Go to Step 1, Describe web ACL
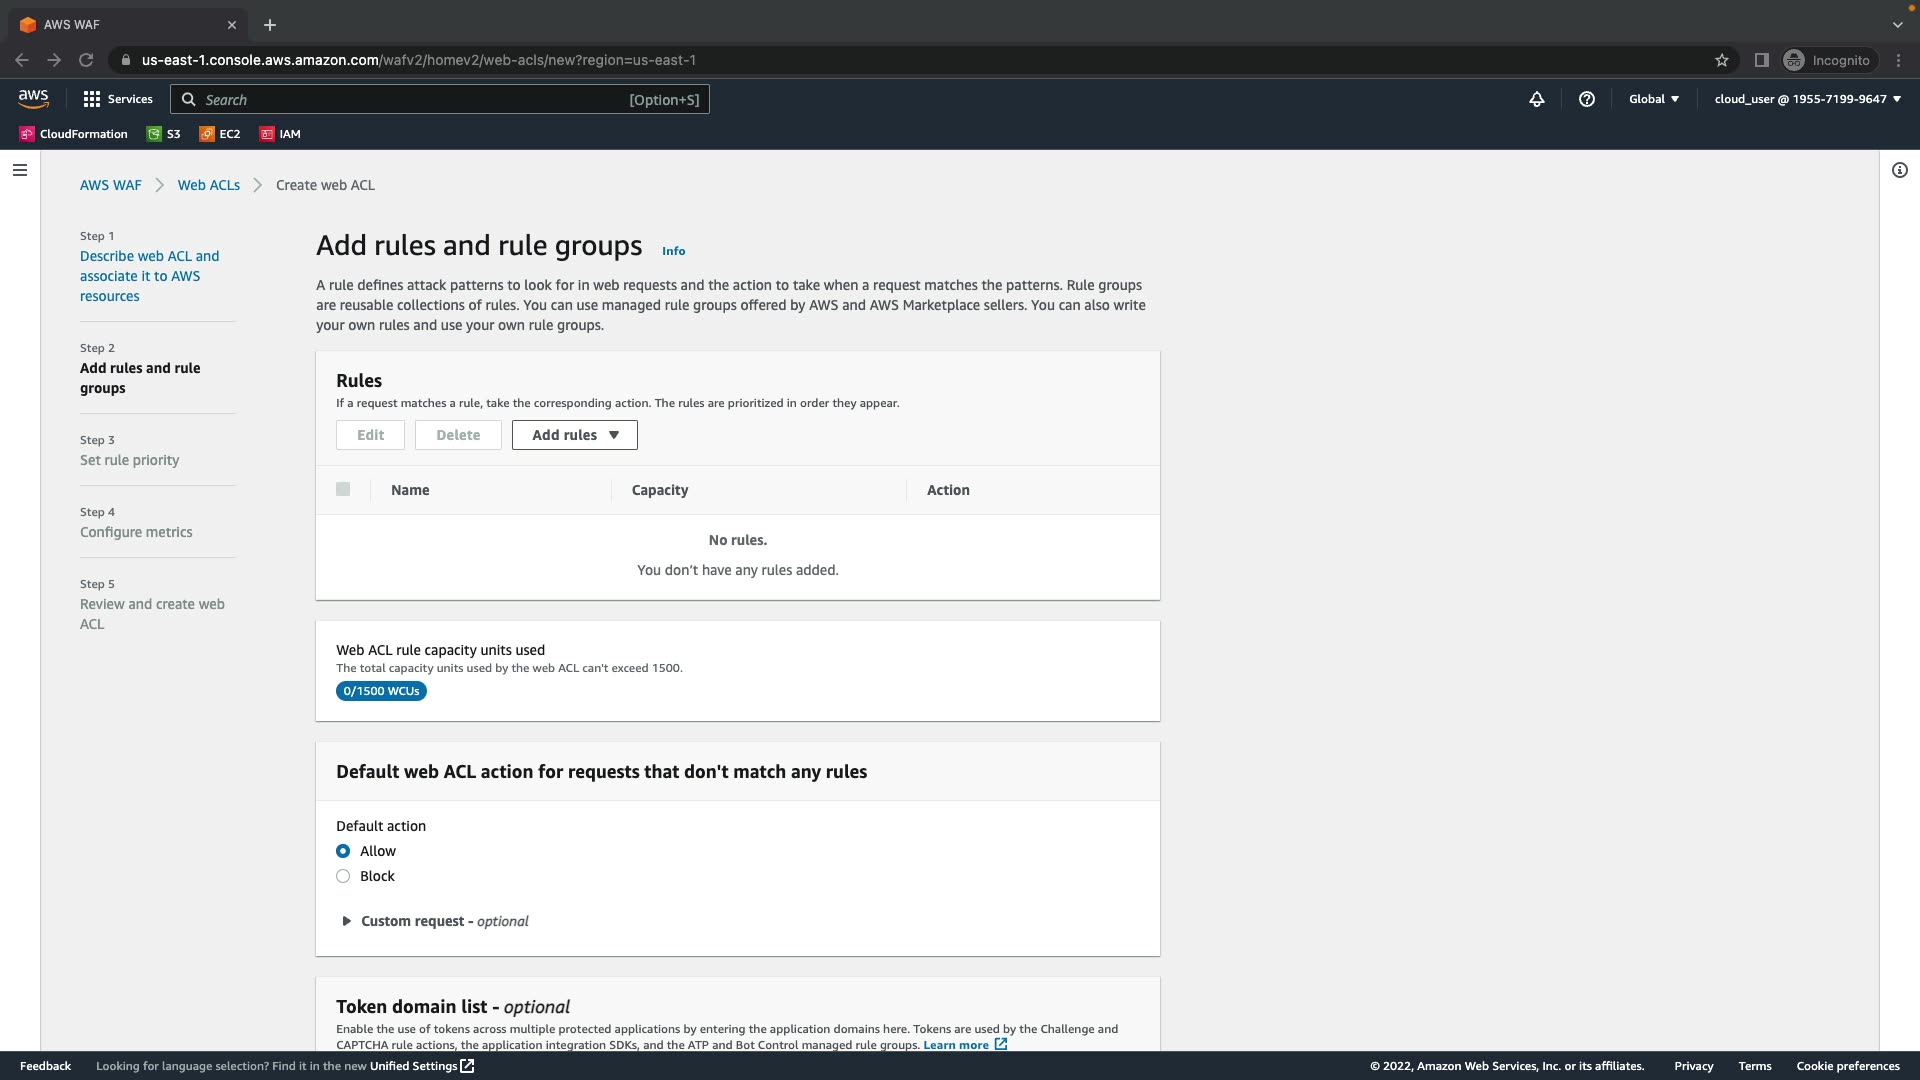The height and width of the screenshot is (1080, 1920). 149,276
